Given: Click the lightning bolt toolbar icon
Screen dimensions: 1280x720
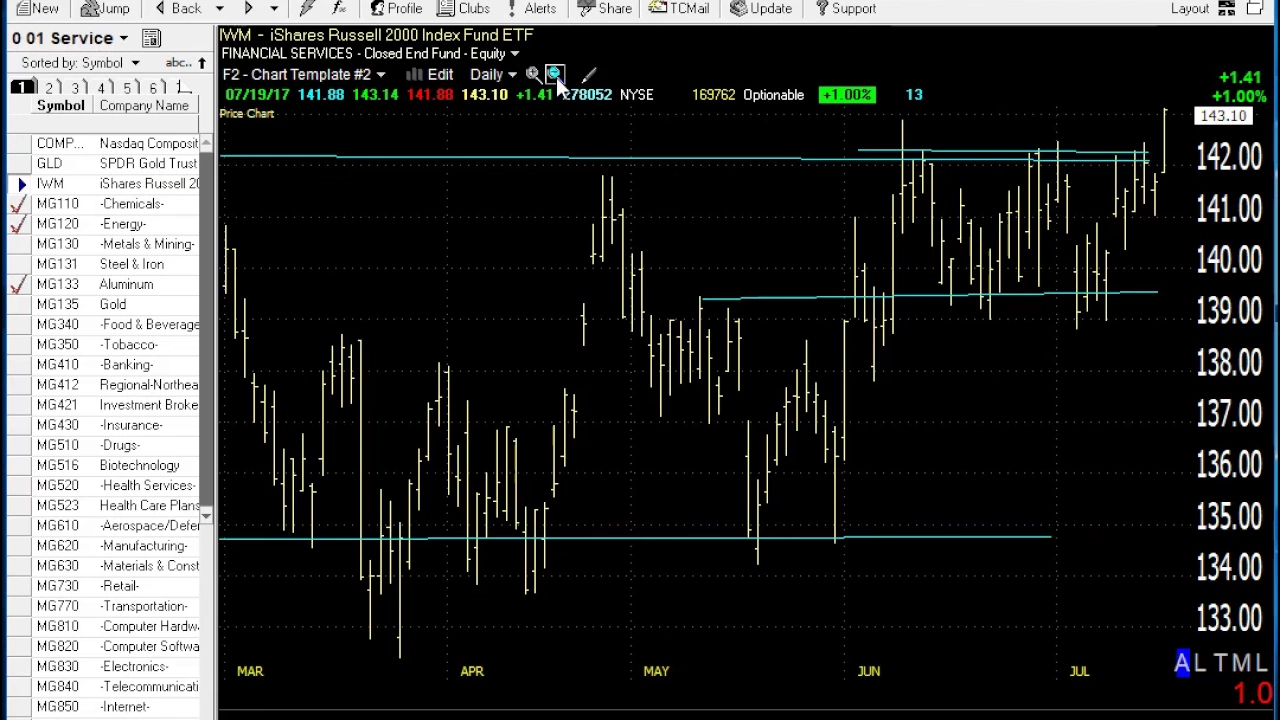Looking at the screenshot, I should click(308, 9).
